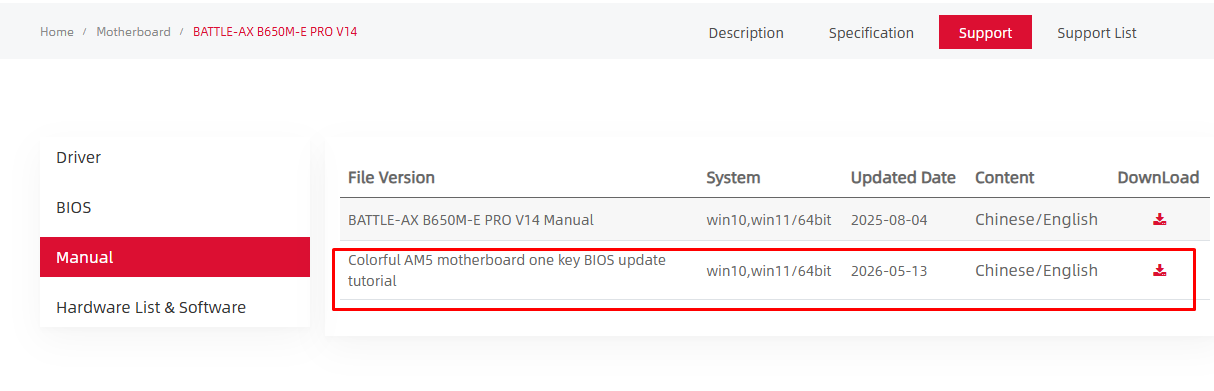Open the Specification tab

click(x=871, y=33)
